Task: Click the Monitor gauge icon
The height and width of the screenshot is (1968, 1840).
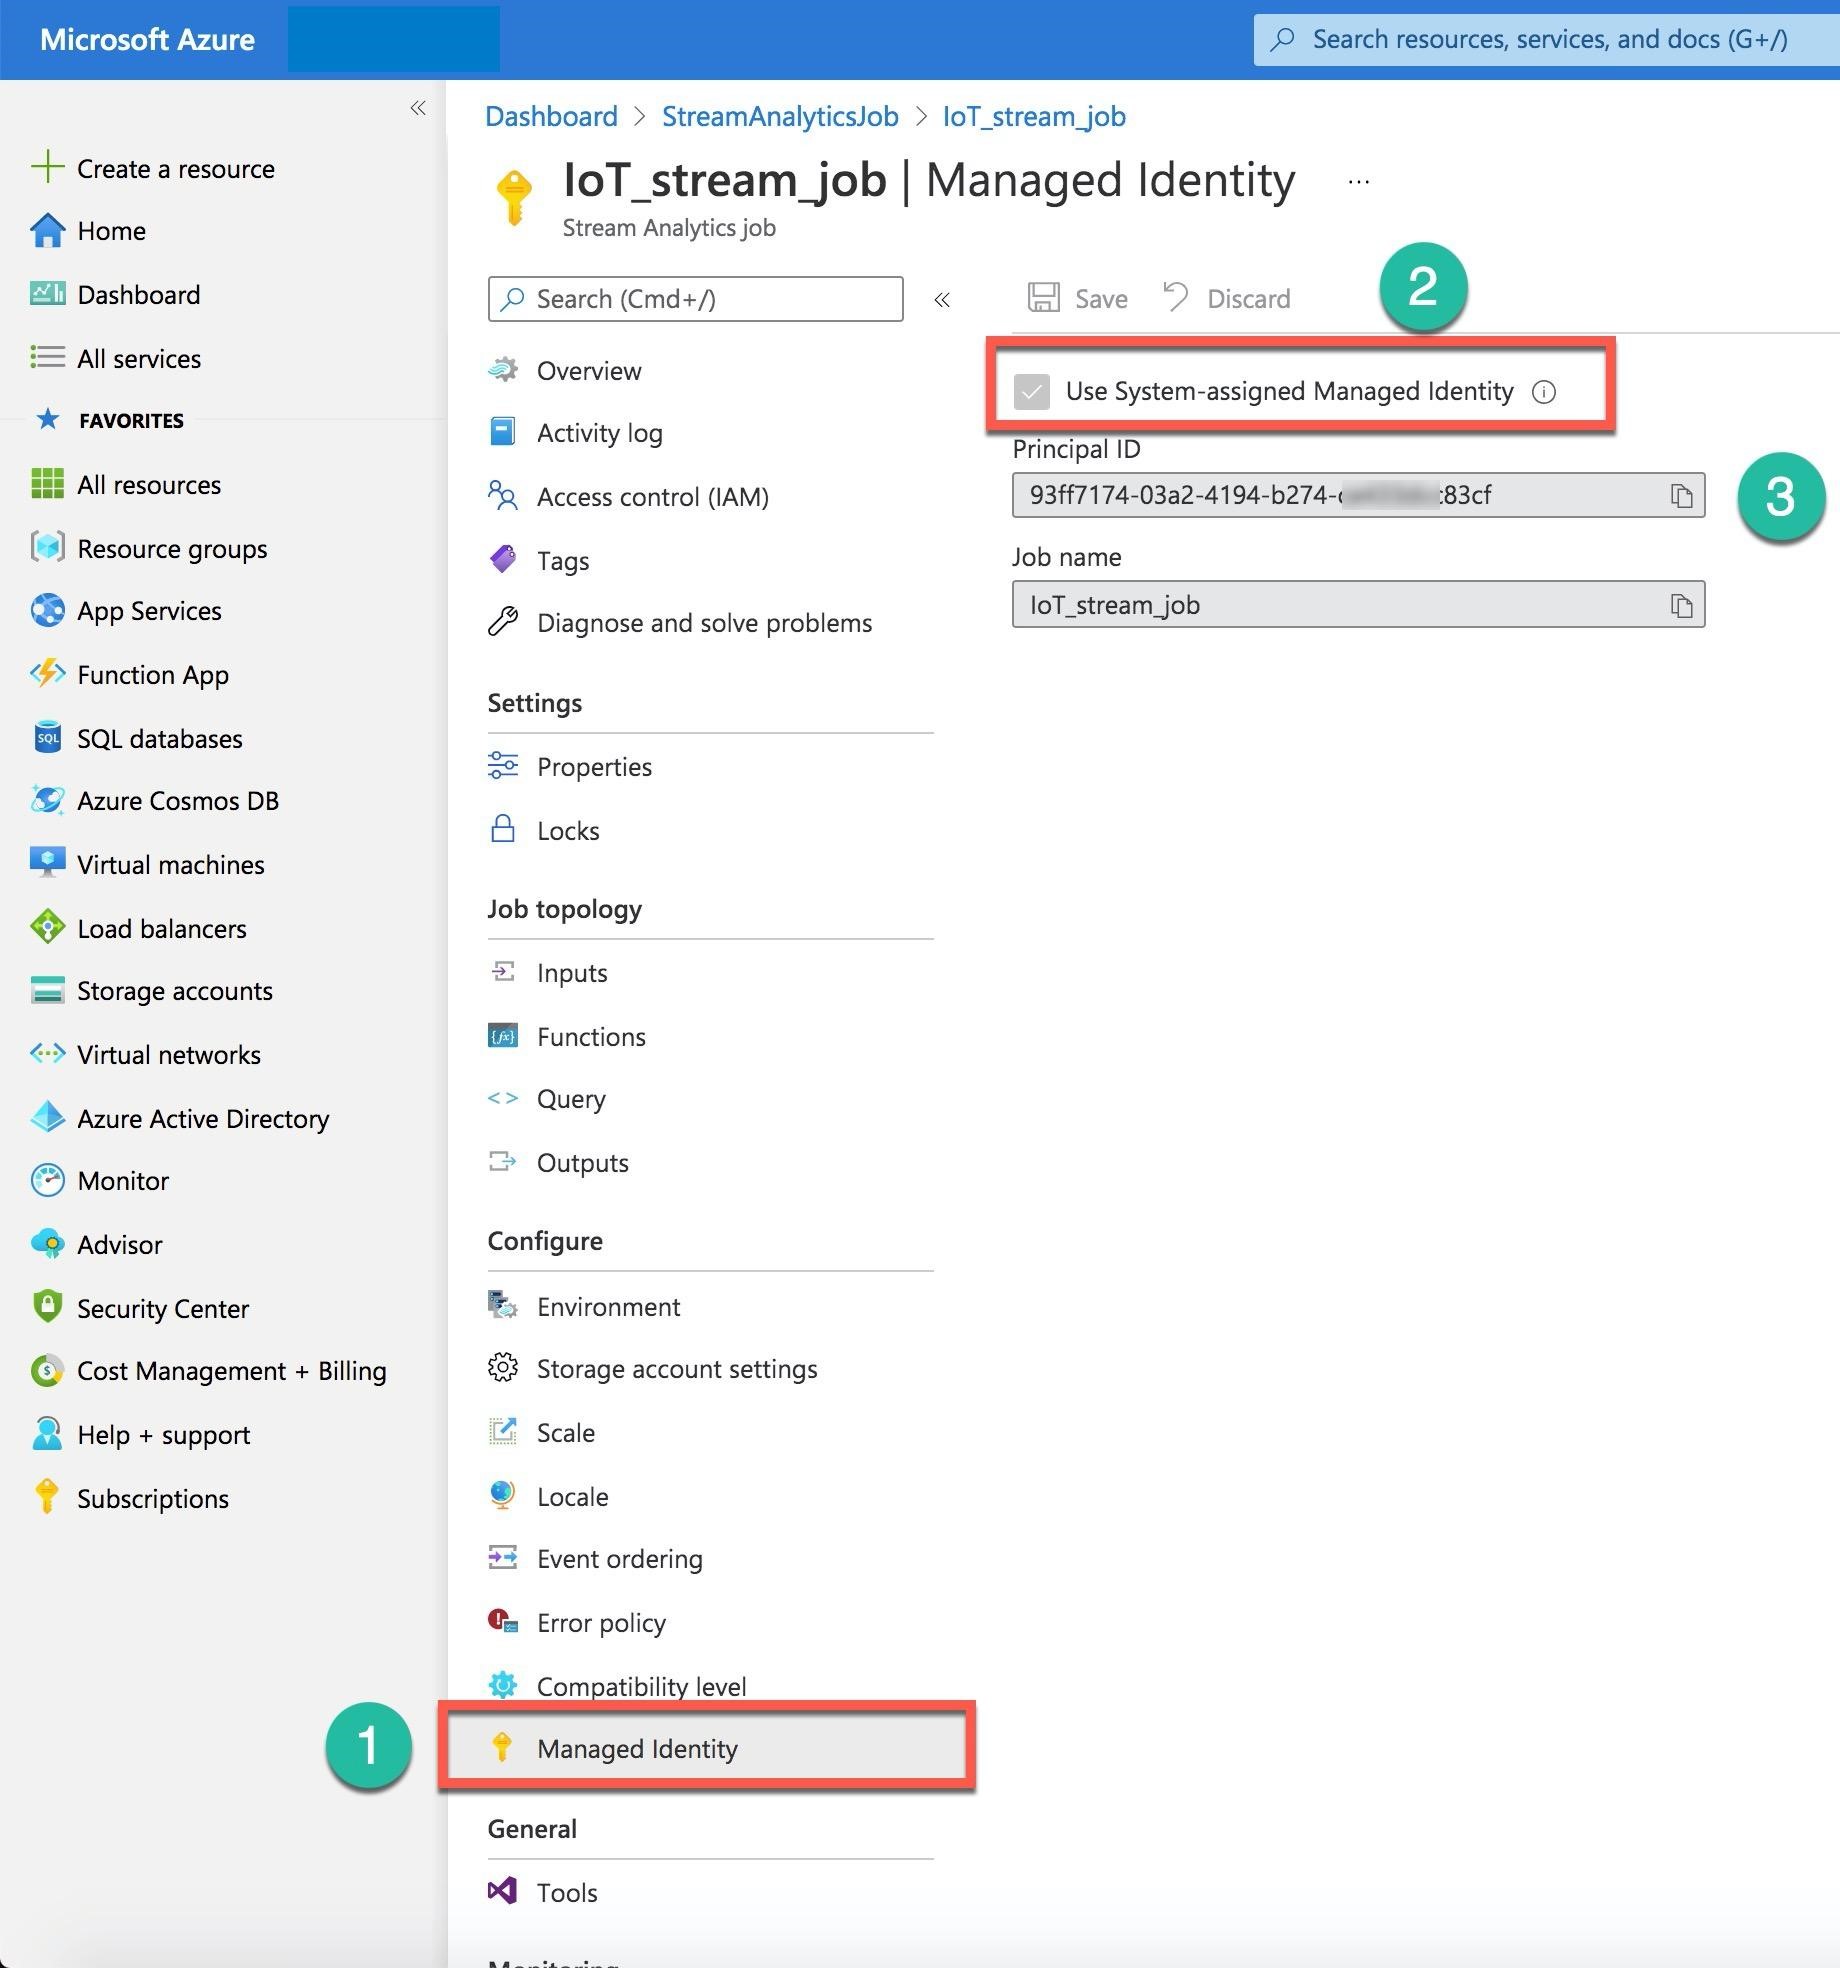Action: click(x=47, y=1181)
